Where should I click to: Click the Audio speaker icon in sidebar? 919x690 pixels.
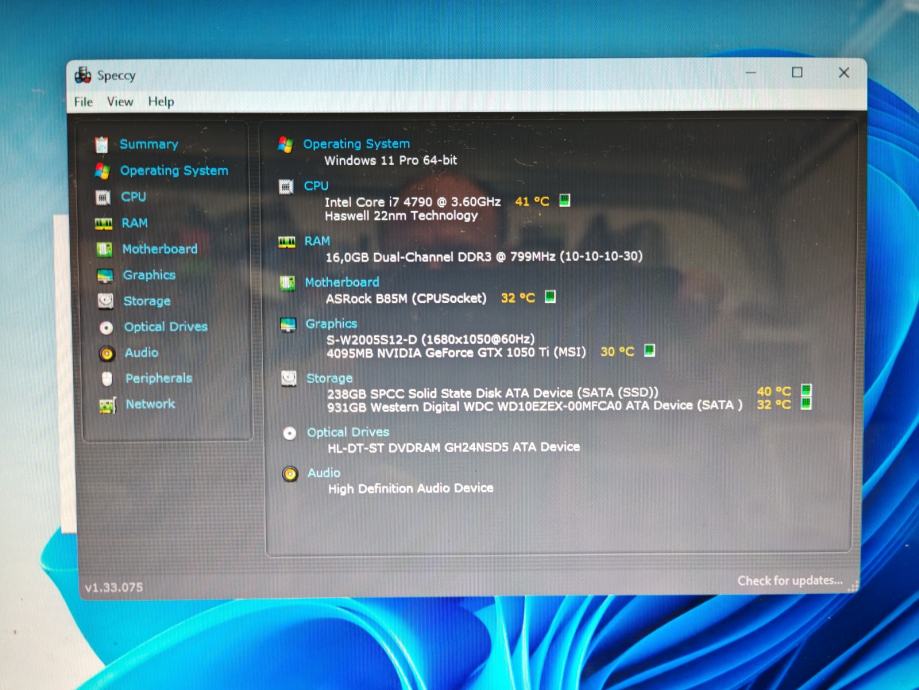coord(107,353)
